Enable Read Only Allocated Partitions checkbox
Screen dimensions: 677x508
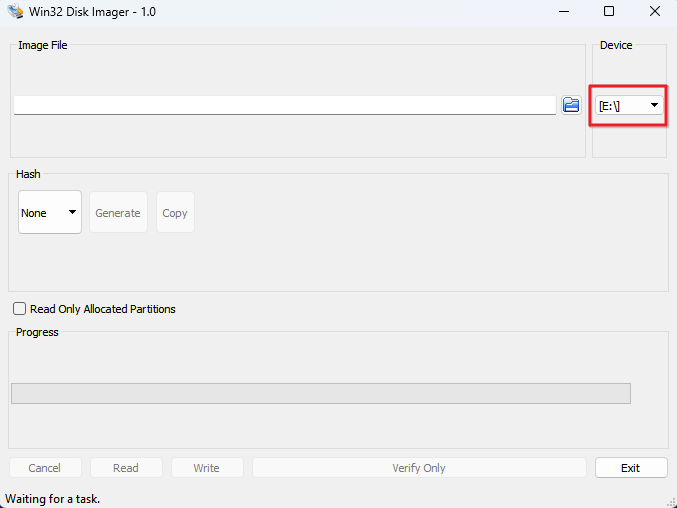point(19,309)
